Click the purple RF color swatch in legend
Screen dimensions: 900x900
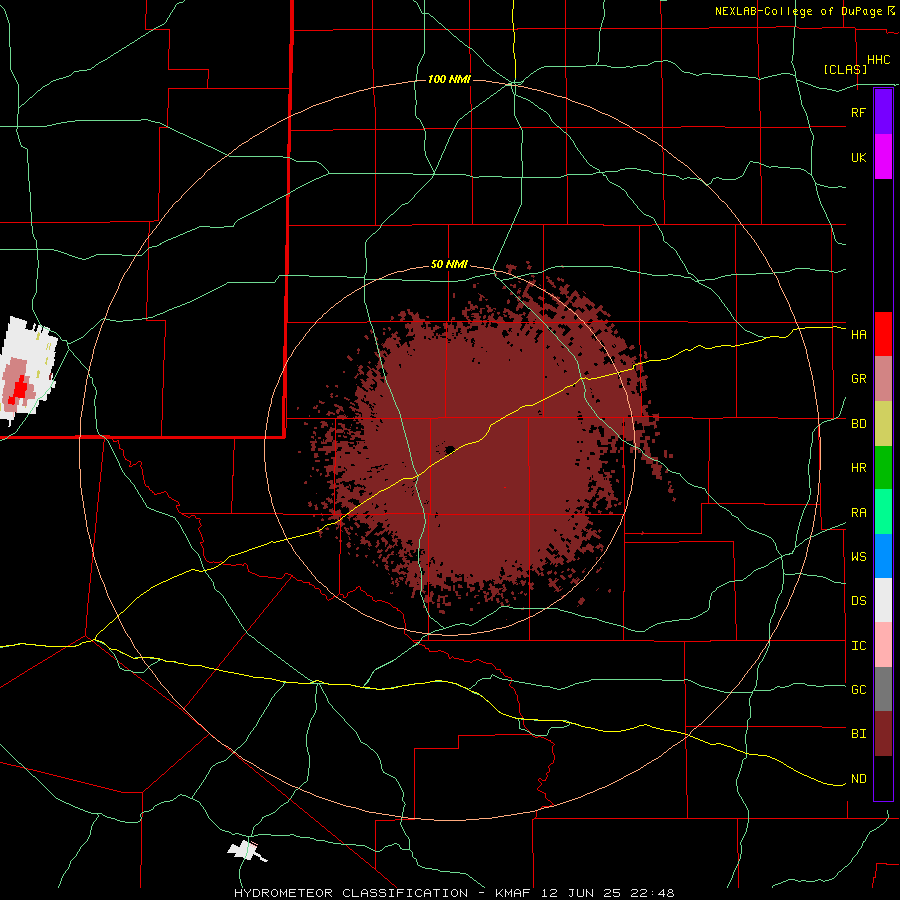coord(883,112)
